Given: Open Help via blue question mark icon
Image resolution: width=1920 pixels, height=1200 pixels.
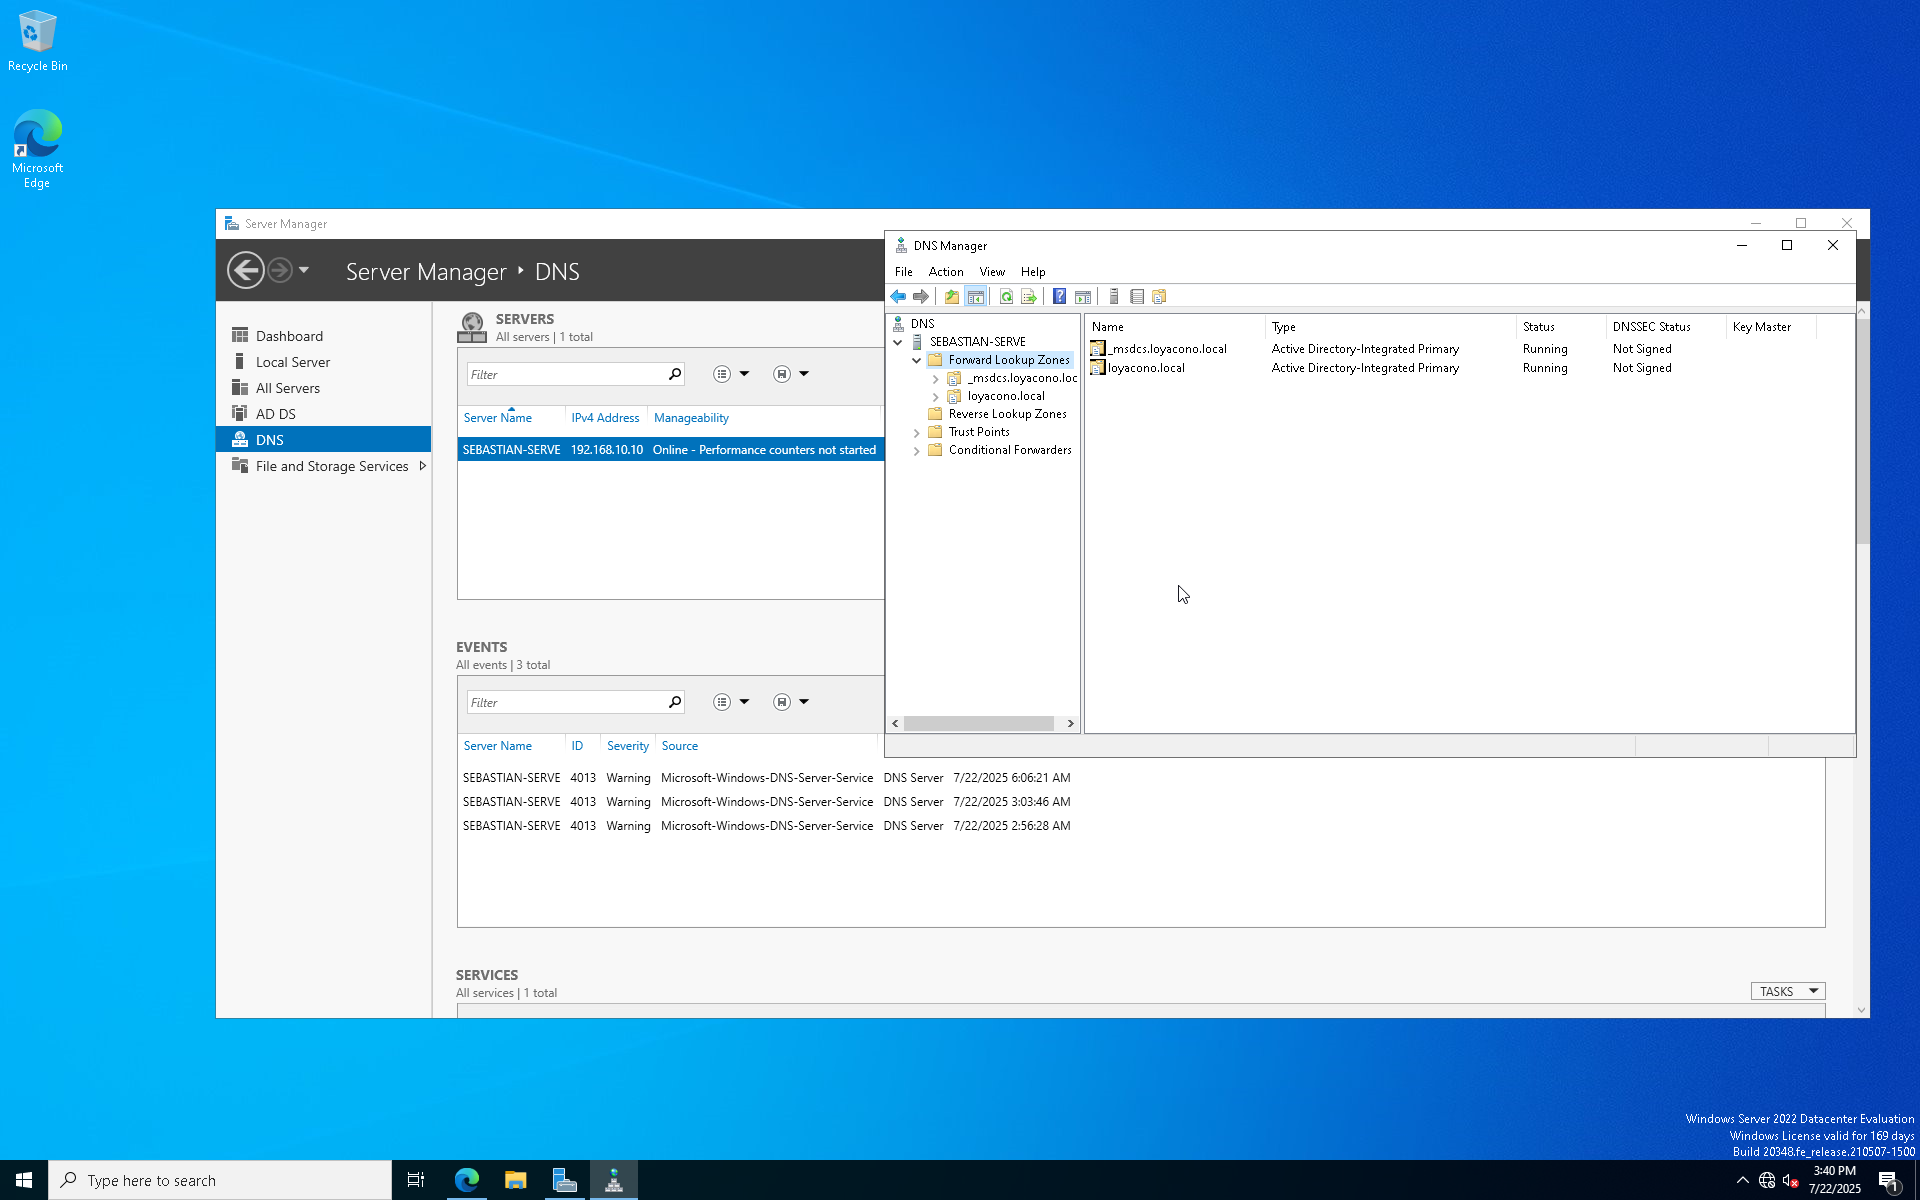Looking at the screenshot, I should click(1059, 296).
